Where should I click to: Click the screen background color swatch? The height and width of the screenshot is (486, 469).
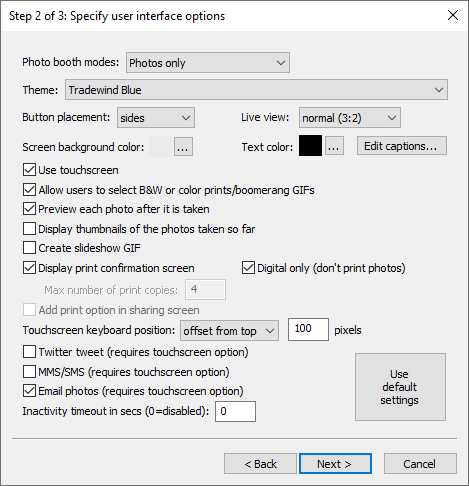pos(161,146)
